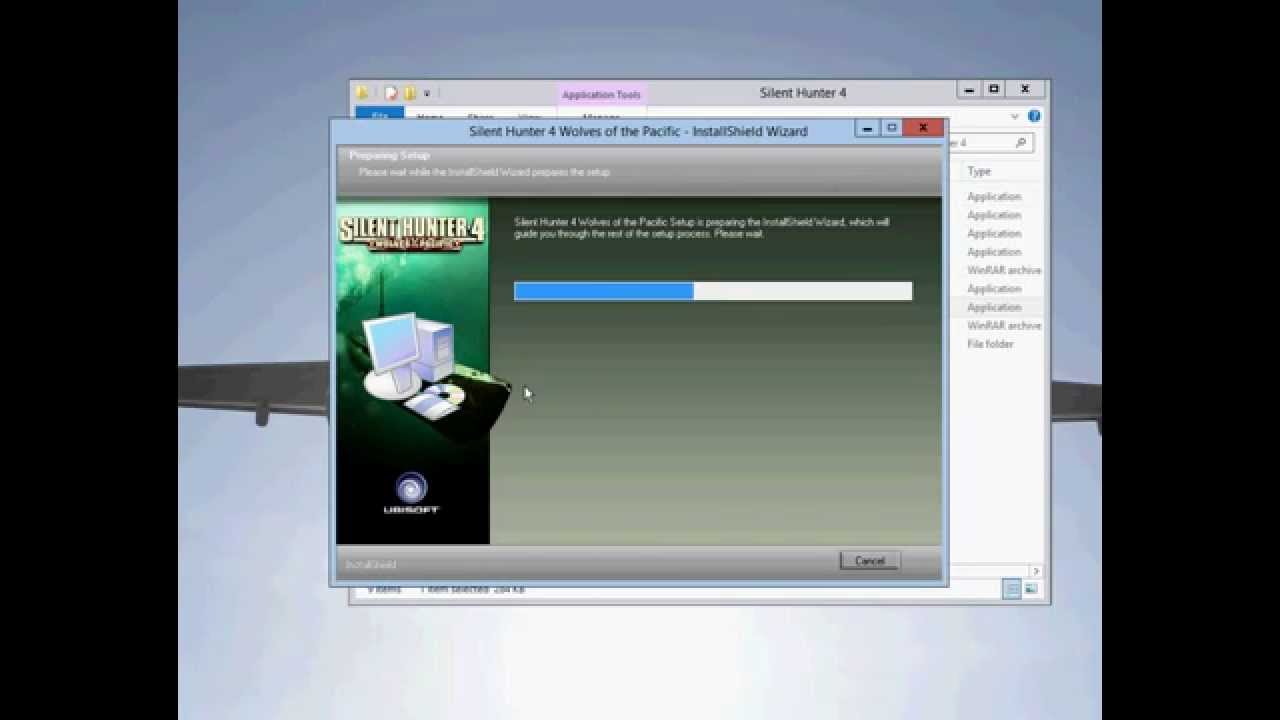Maximize the Silent Hunter 4 Explorer window
Viewport: 1280px width, 720px height.
[x=994, y=90]
